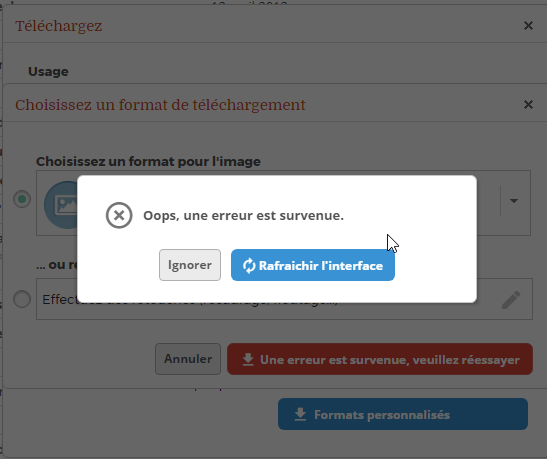
Task: Click the round image format icon
Action: pos(61,205)
